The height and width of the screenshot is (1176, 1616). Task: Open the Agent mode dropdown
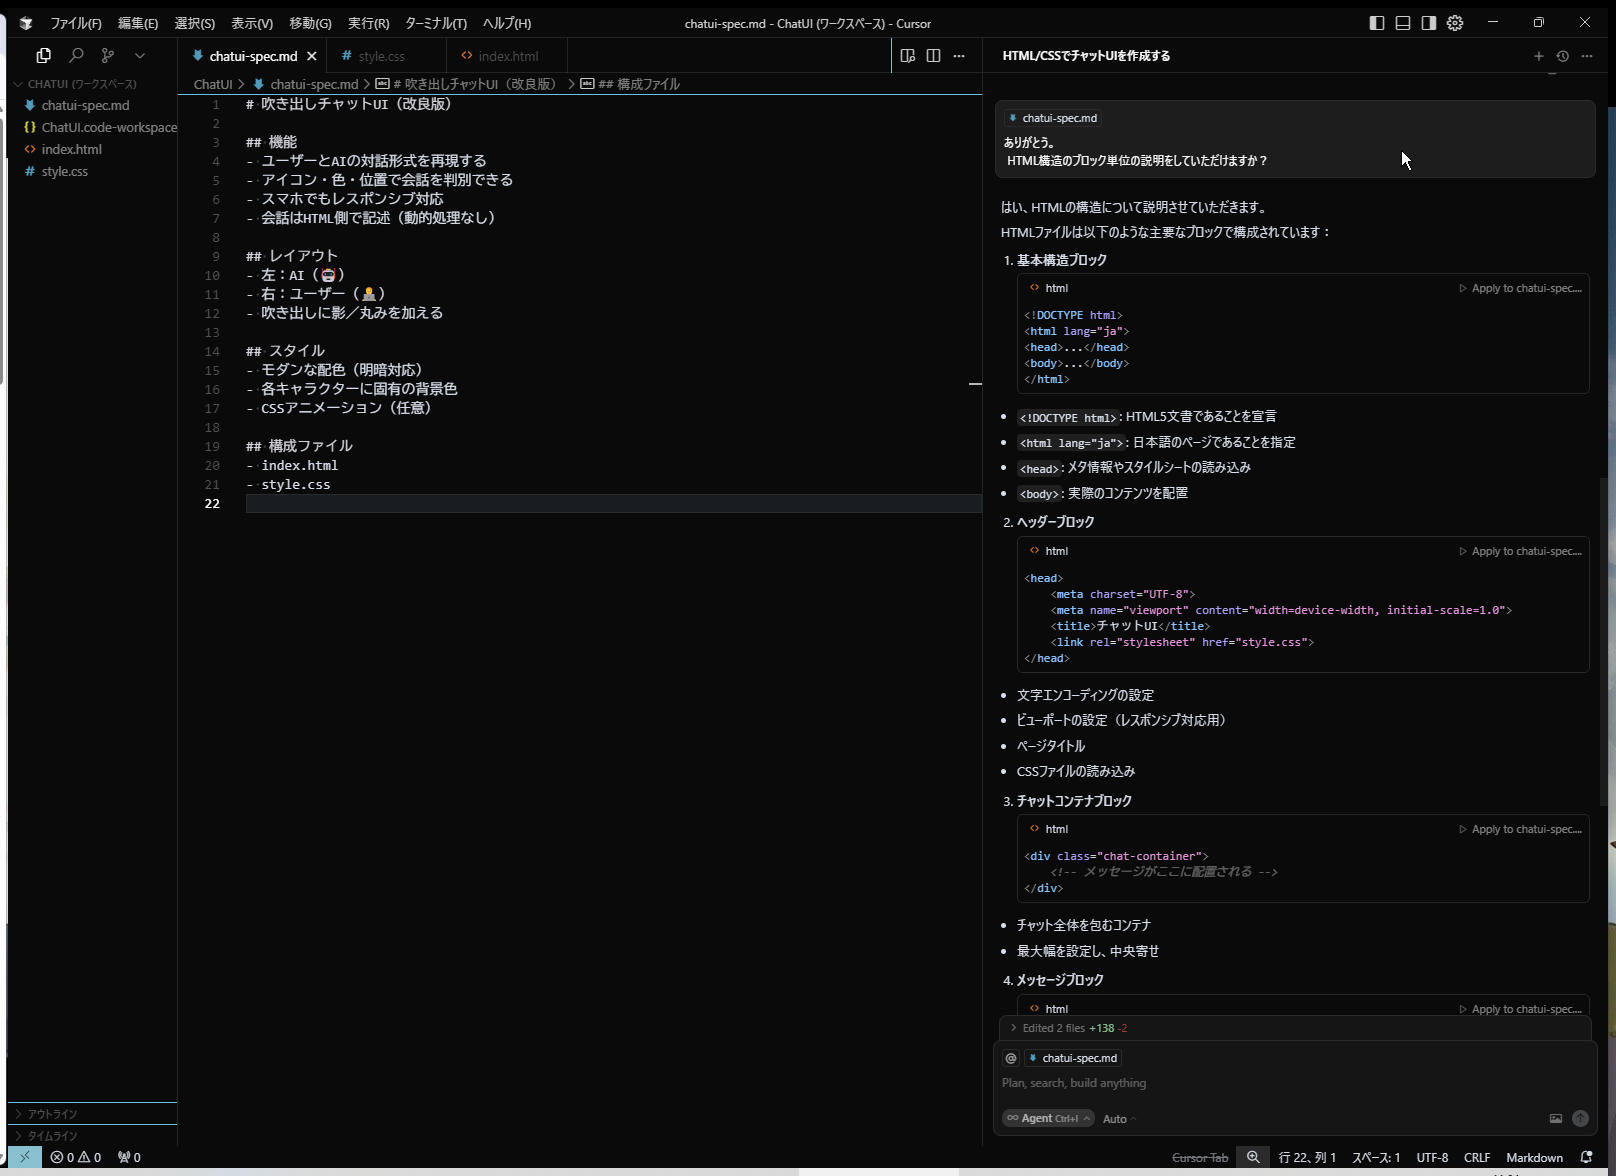[1048, 1119]
